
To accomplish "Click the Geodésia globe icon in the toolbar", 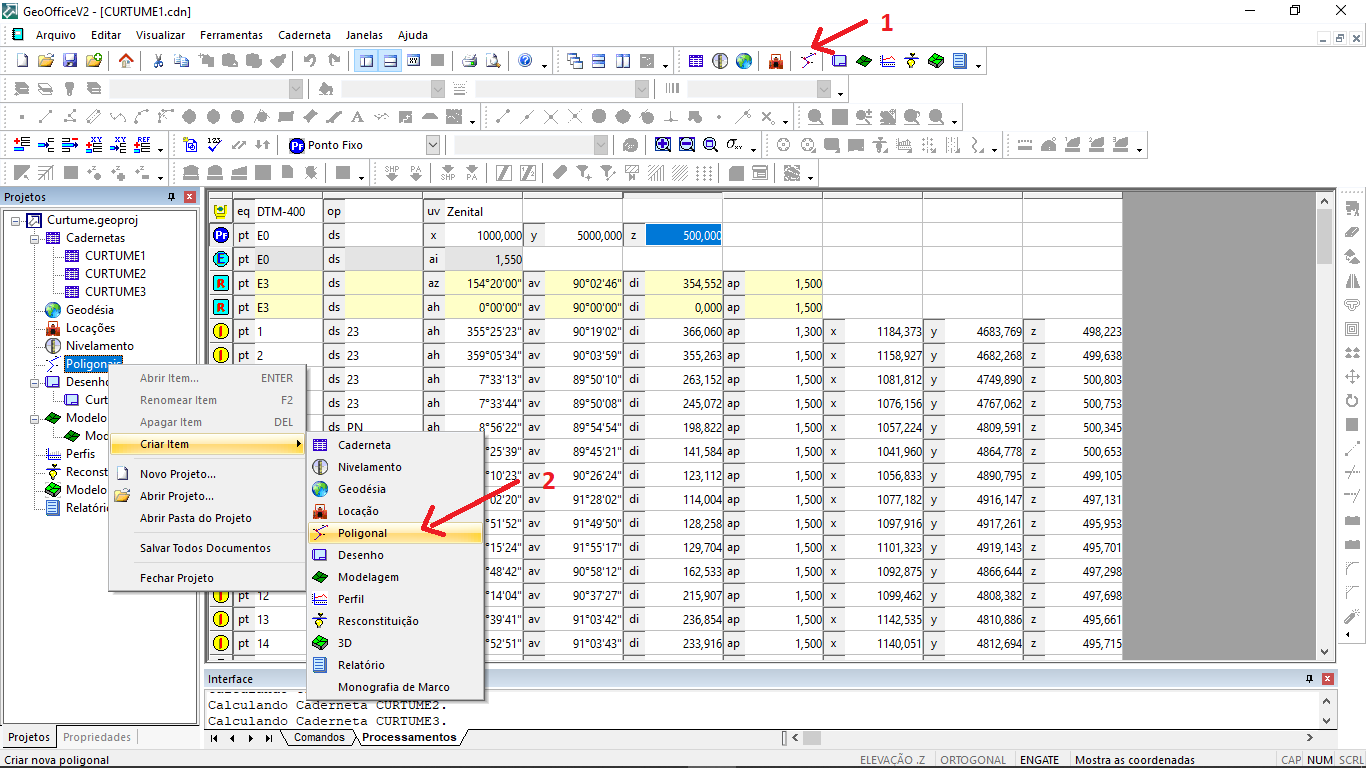I will point(744,61).
